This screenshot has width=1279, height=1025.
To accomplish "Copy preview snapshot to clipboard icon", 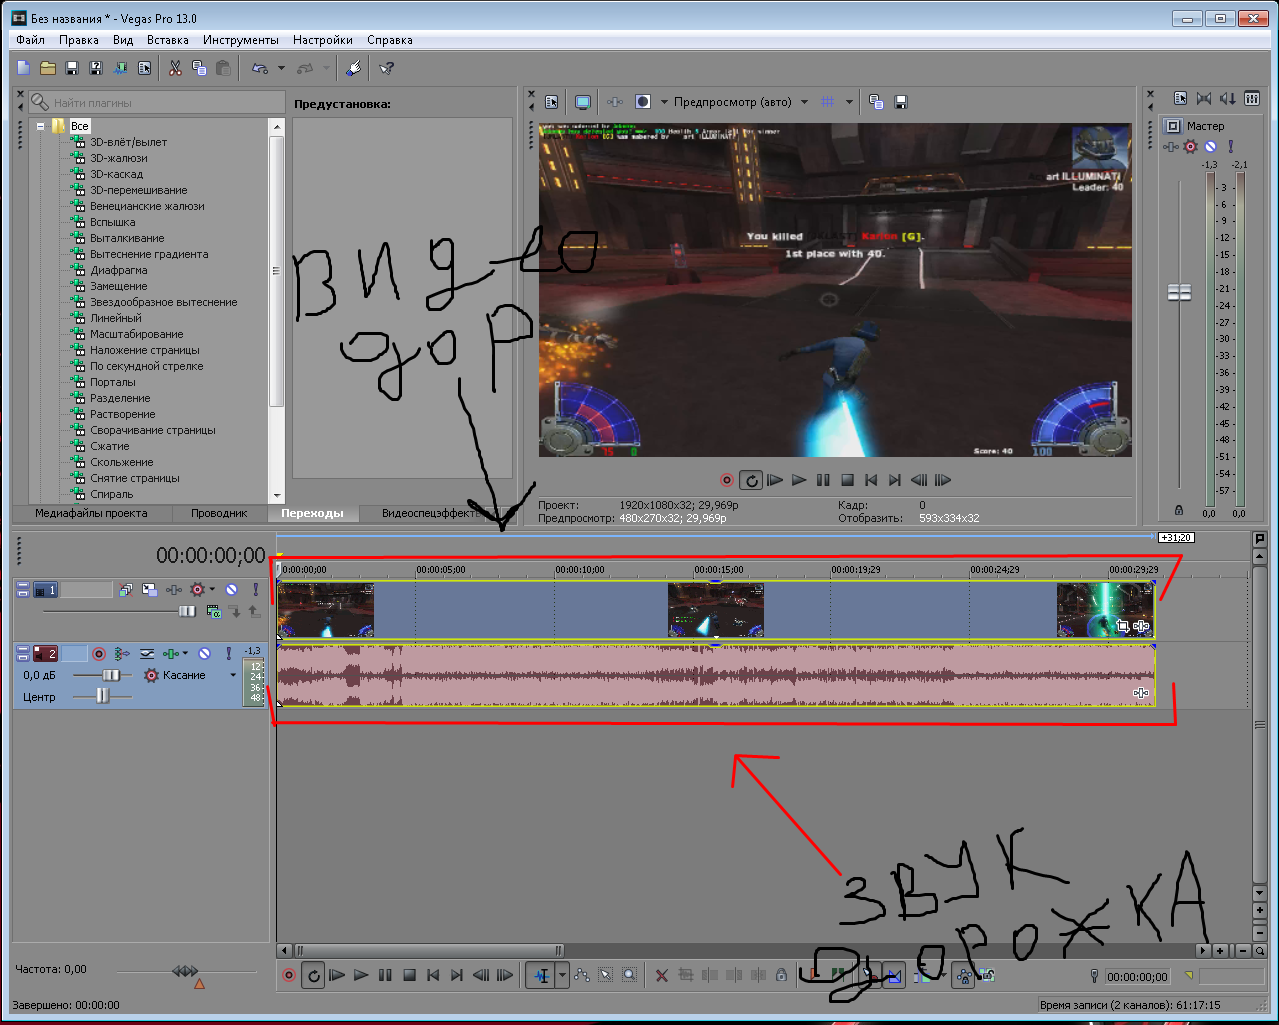I will pyautogui.click(x=876, y=102).
